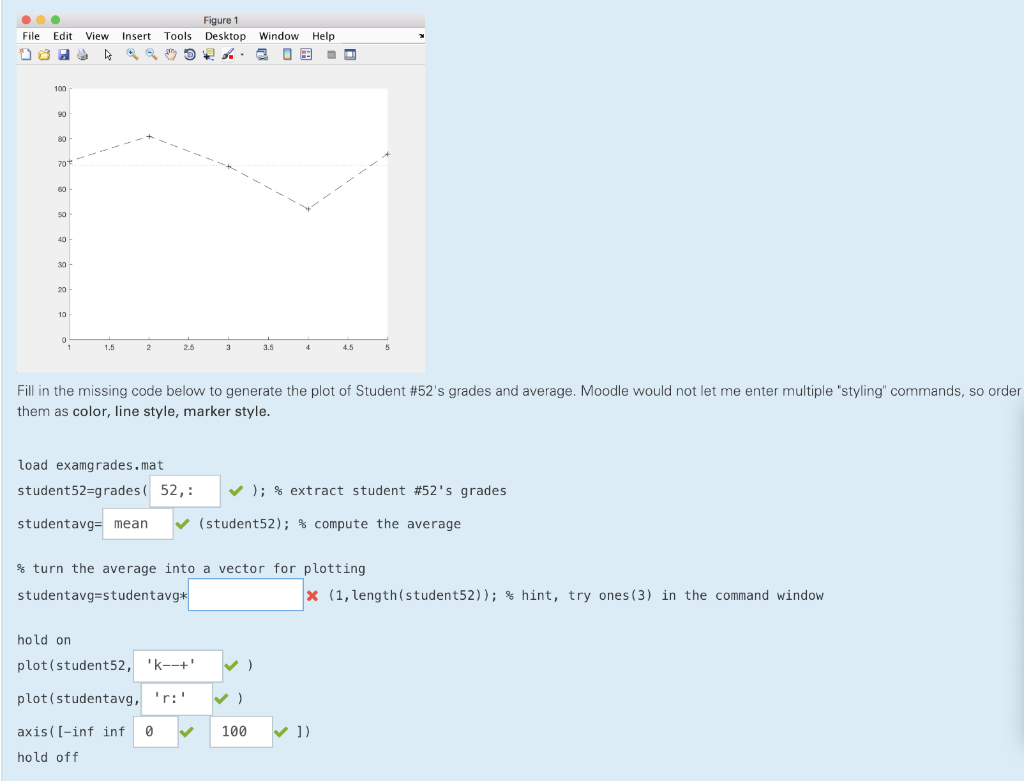Click the Show Plot Tools icon
The height and width of the screenshot is (781, 1024).
[x=350, y=55]
